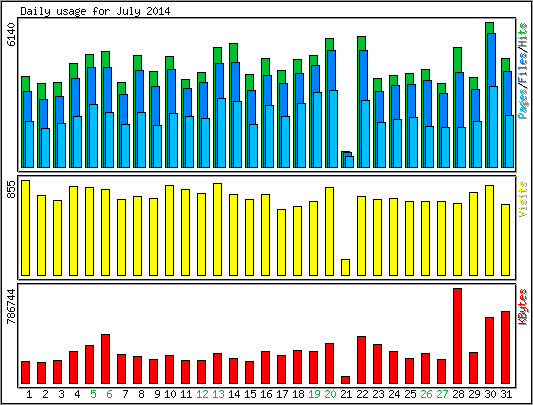Click the red KBytes legend label
The height and width of the screenshot is (405, 533).
(x=523, y=307)
